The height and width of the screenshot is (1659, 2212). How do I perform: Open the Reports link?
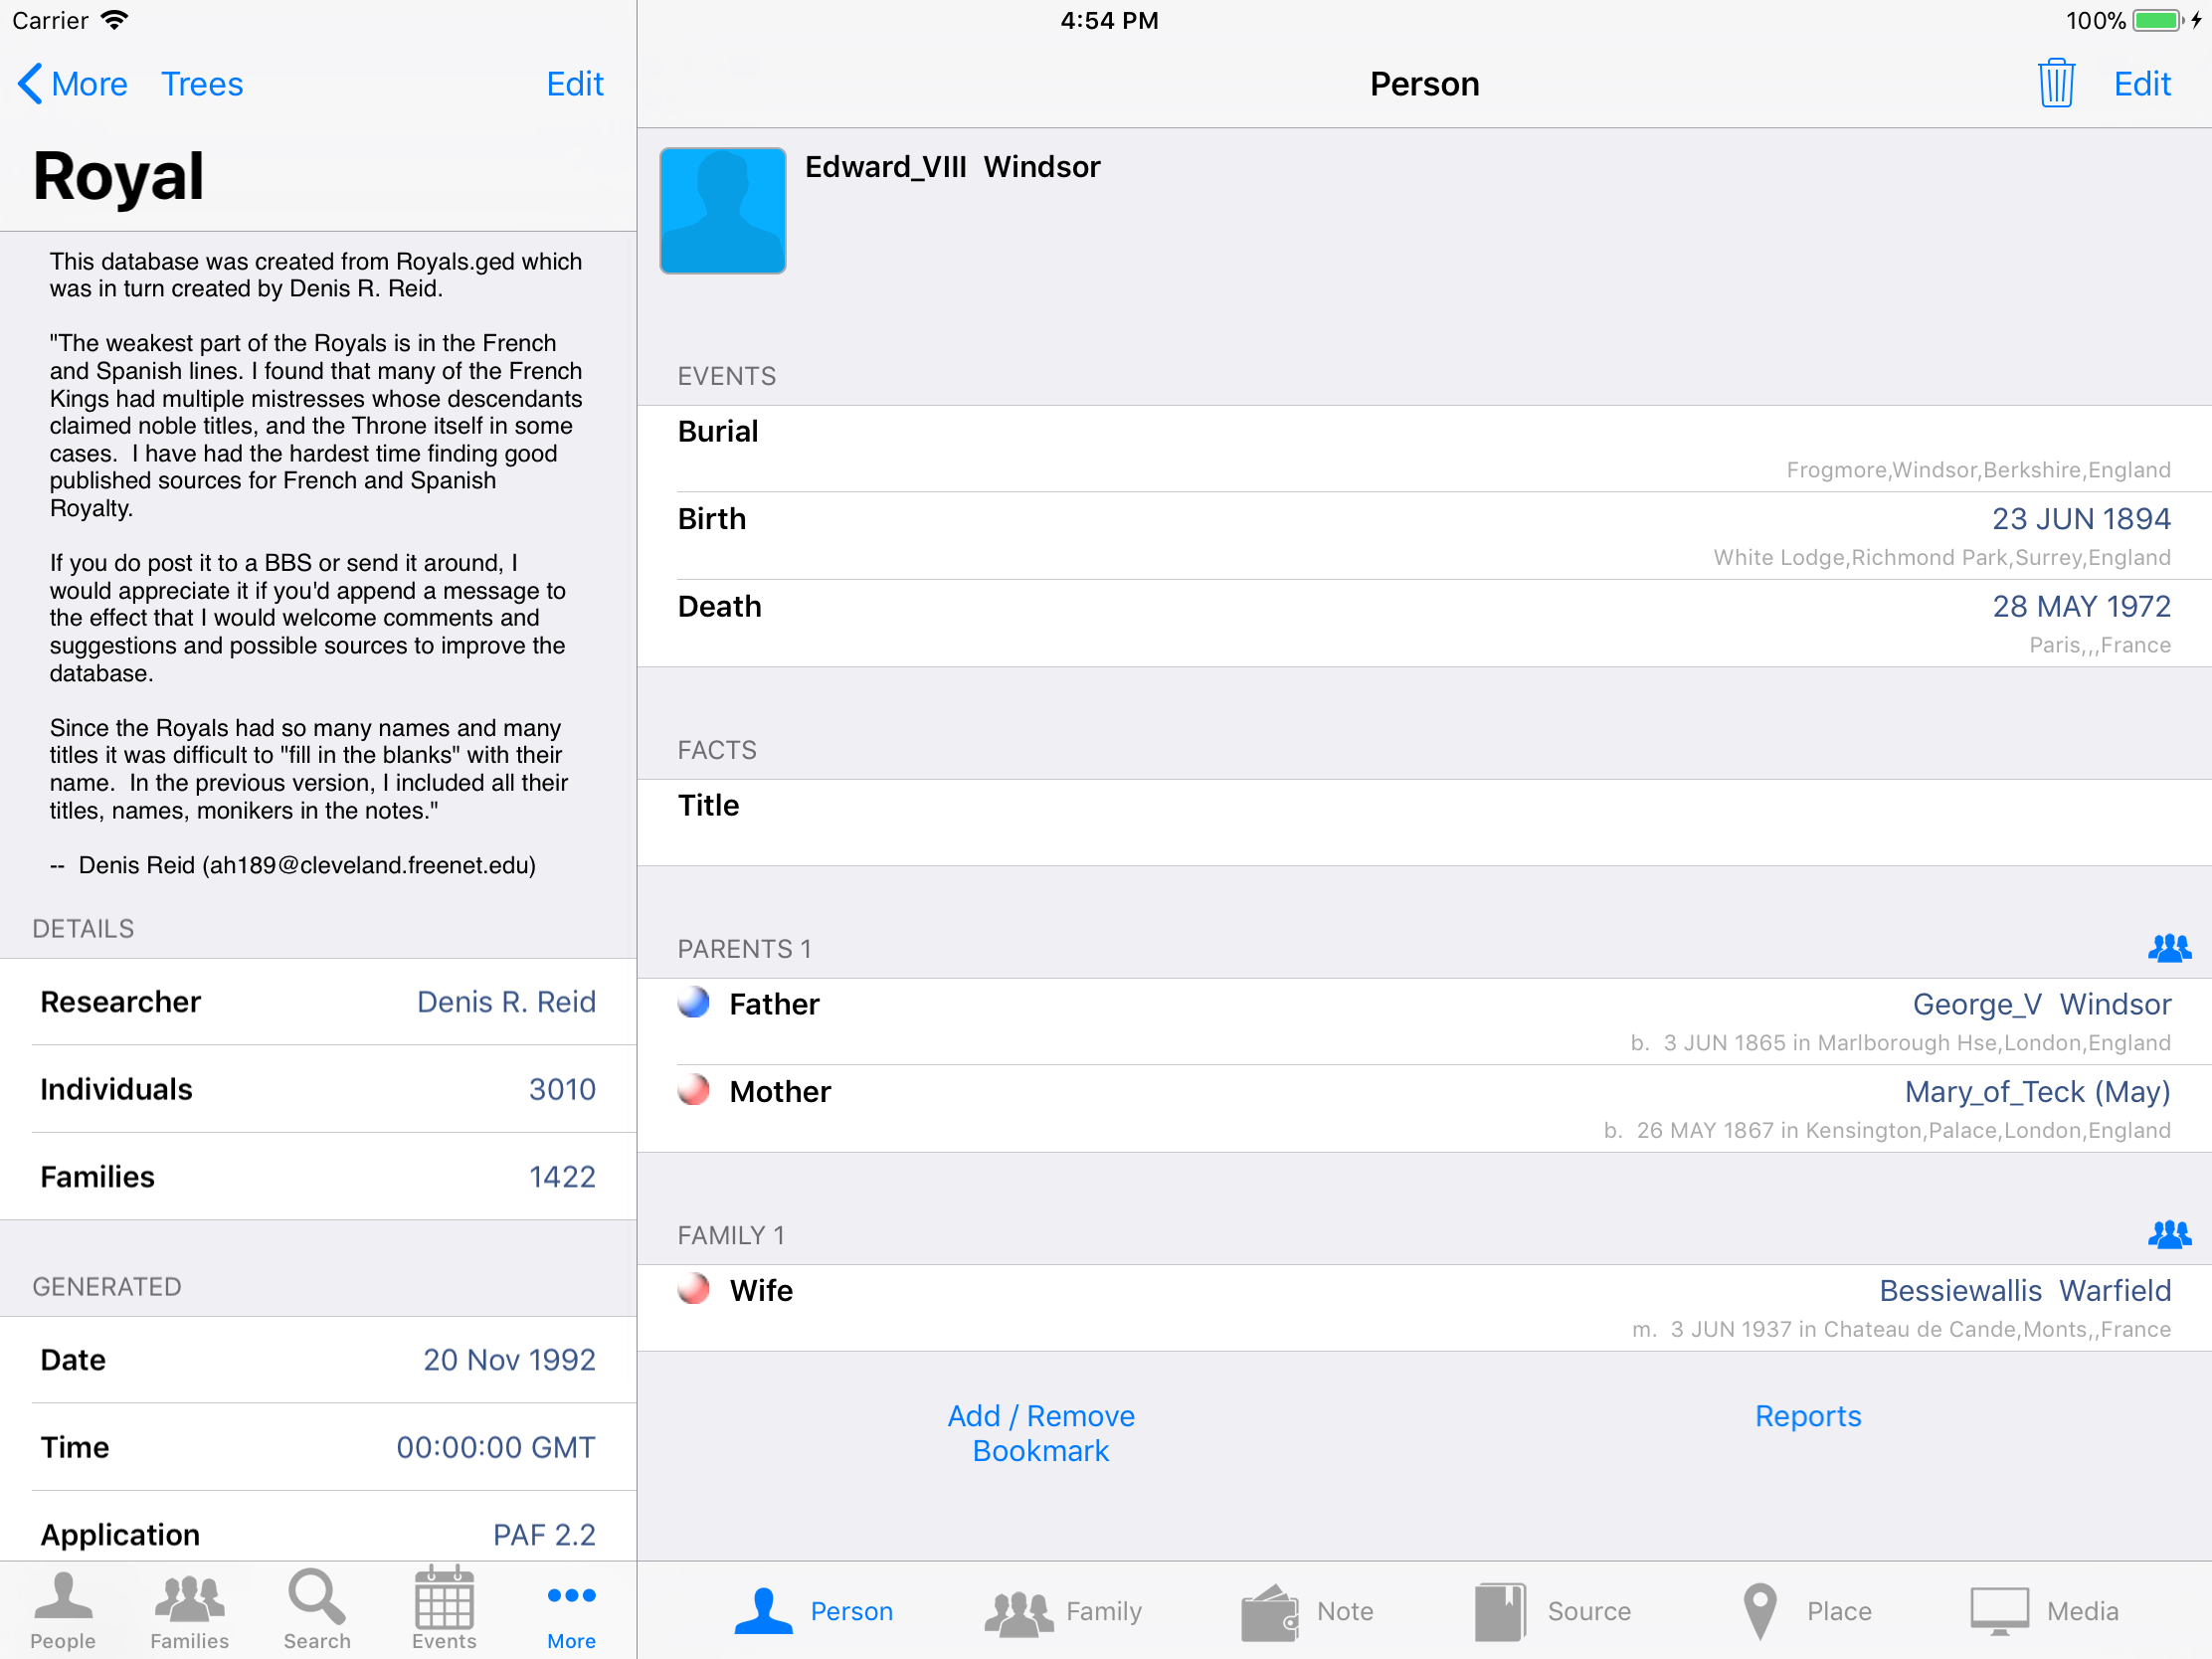1807,1415
